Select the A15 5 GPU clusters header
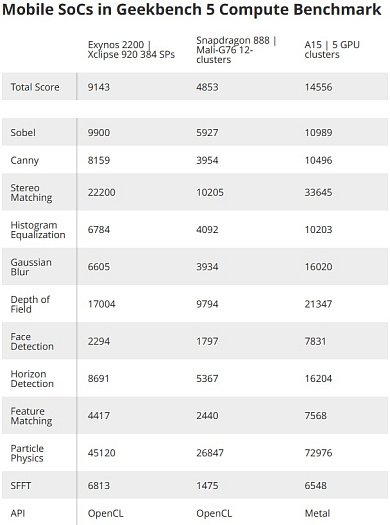 [x=332, y=50]
